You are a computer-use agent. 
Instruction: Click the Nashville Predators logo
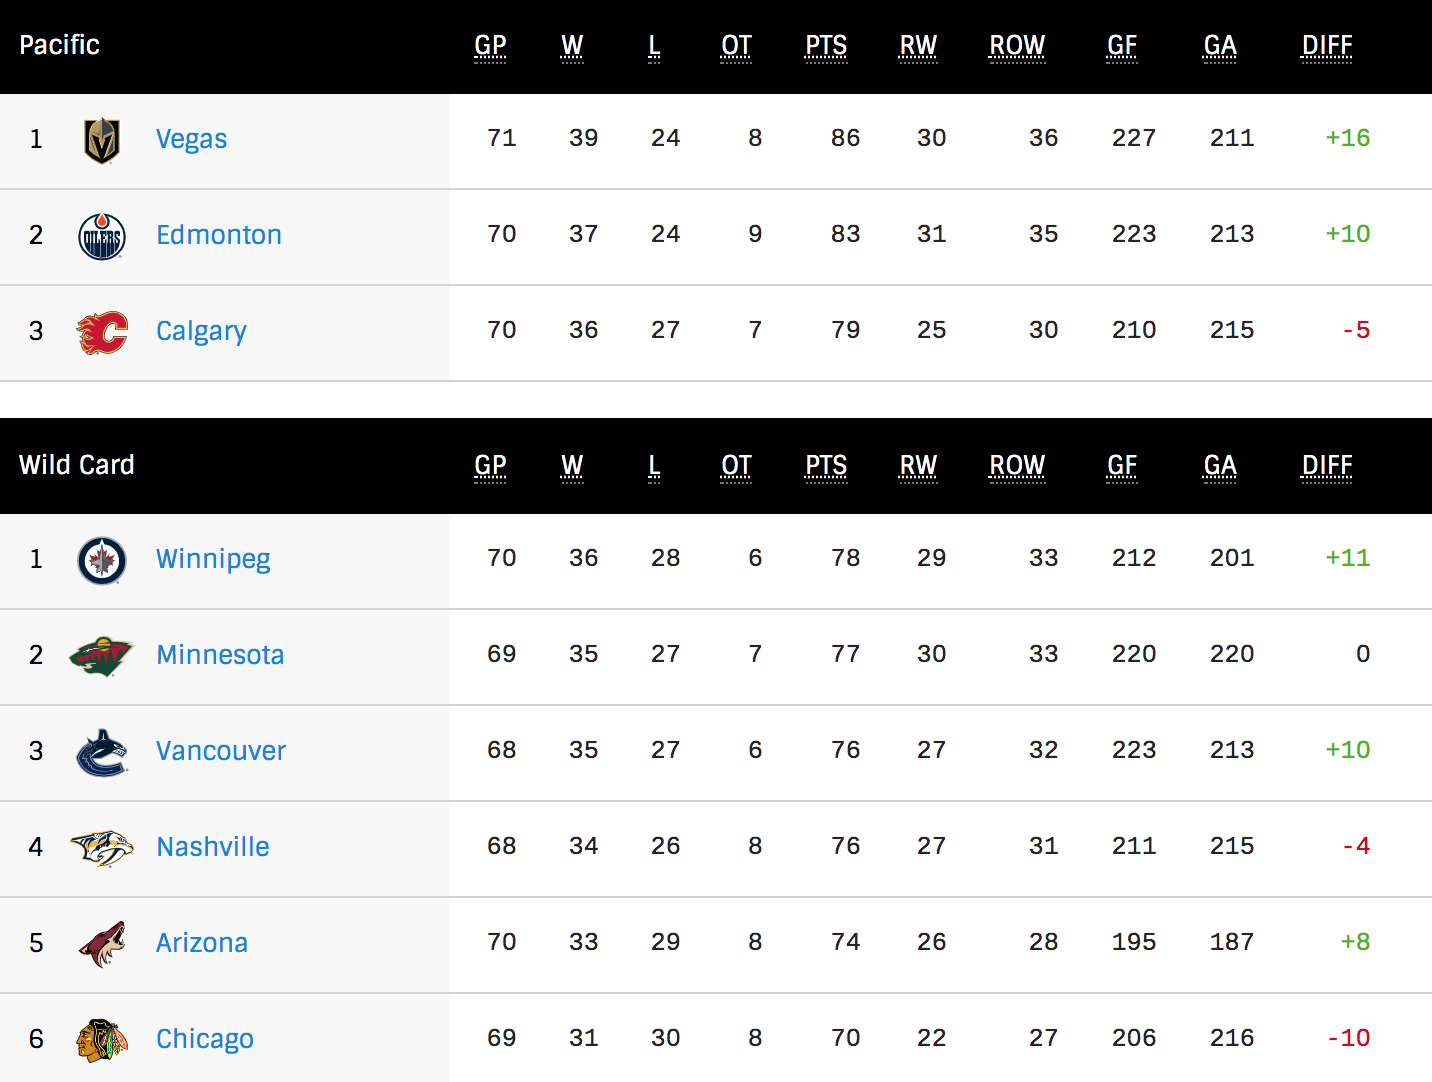point(102,848)
